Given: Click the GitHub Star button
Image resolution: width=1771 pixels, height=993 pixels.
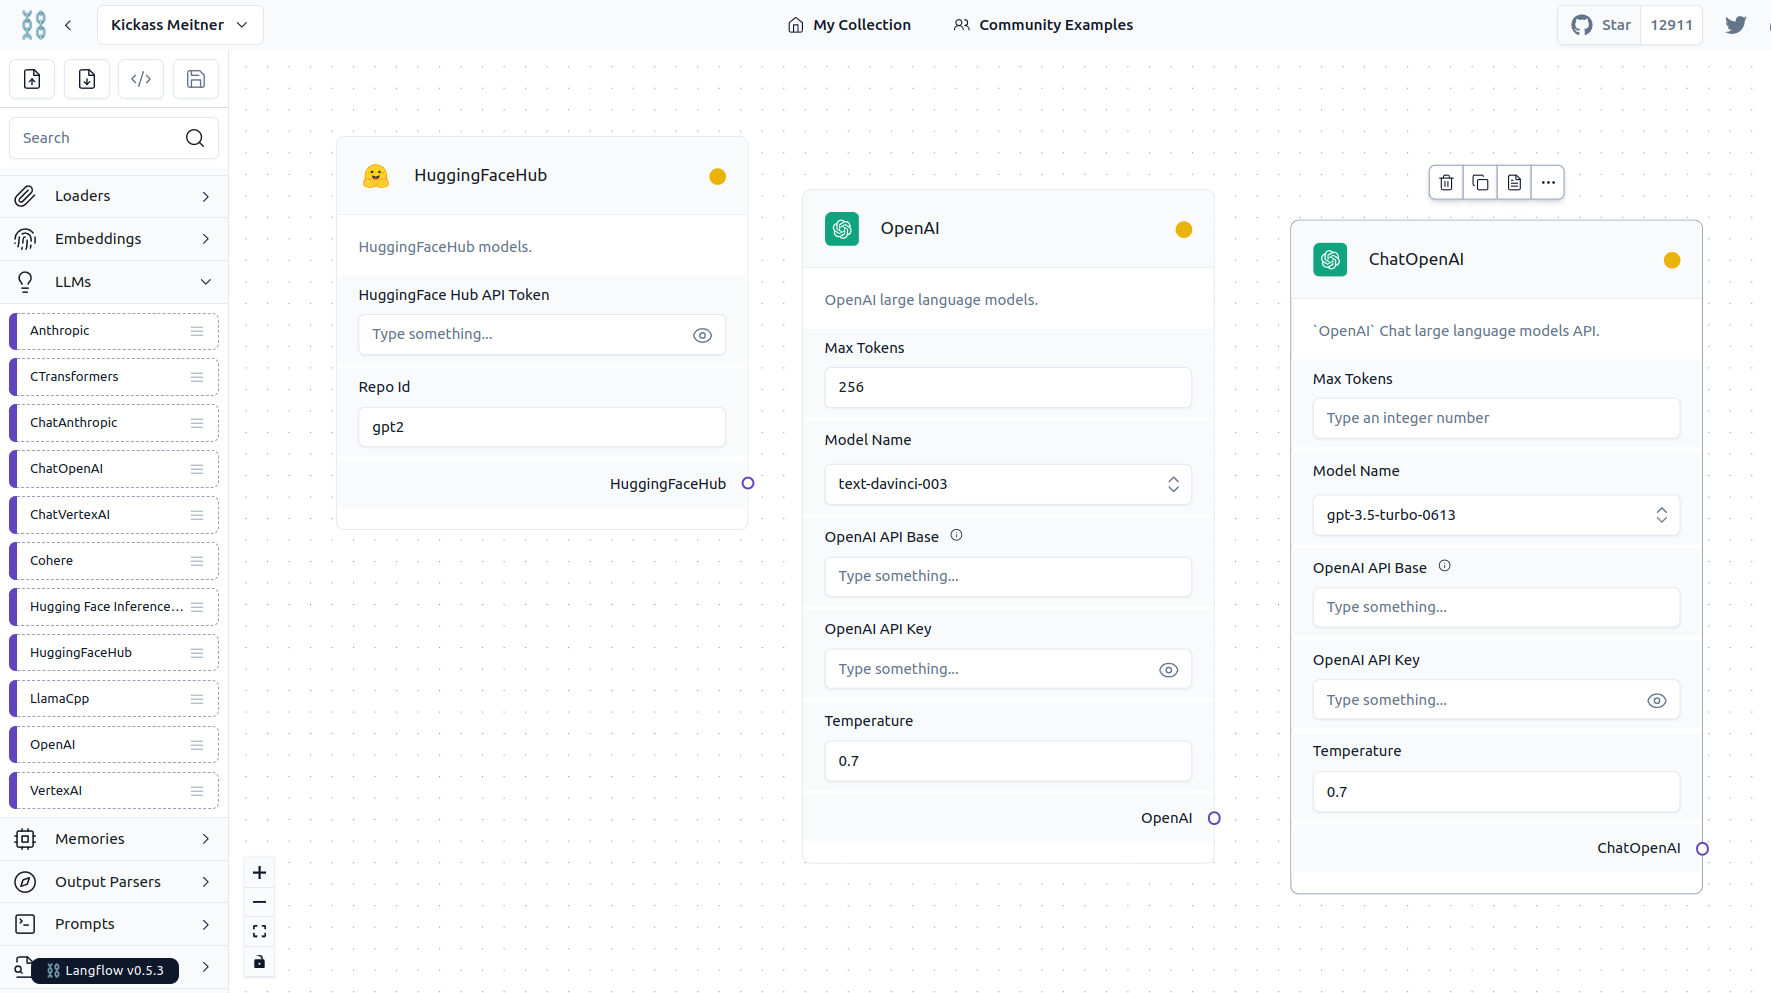Looking at the screenshot, I should point(1600,25).
